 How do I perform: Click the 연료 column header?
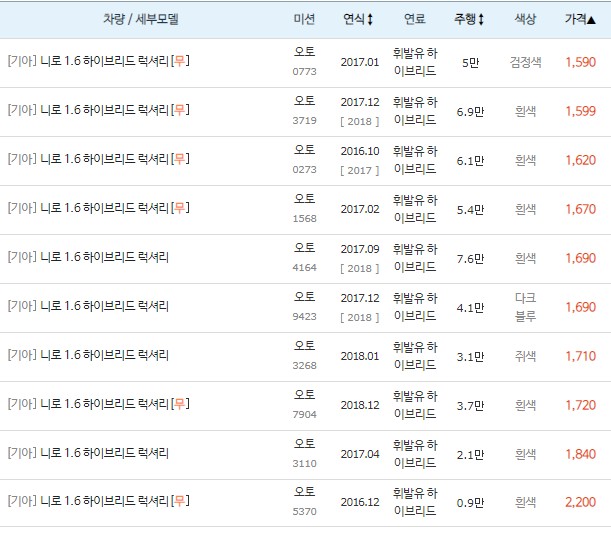[415, 19]
